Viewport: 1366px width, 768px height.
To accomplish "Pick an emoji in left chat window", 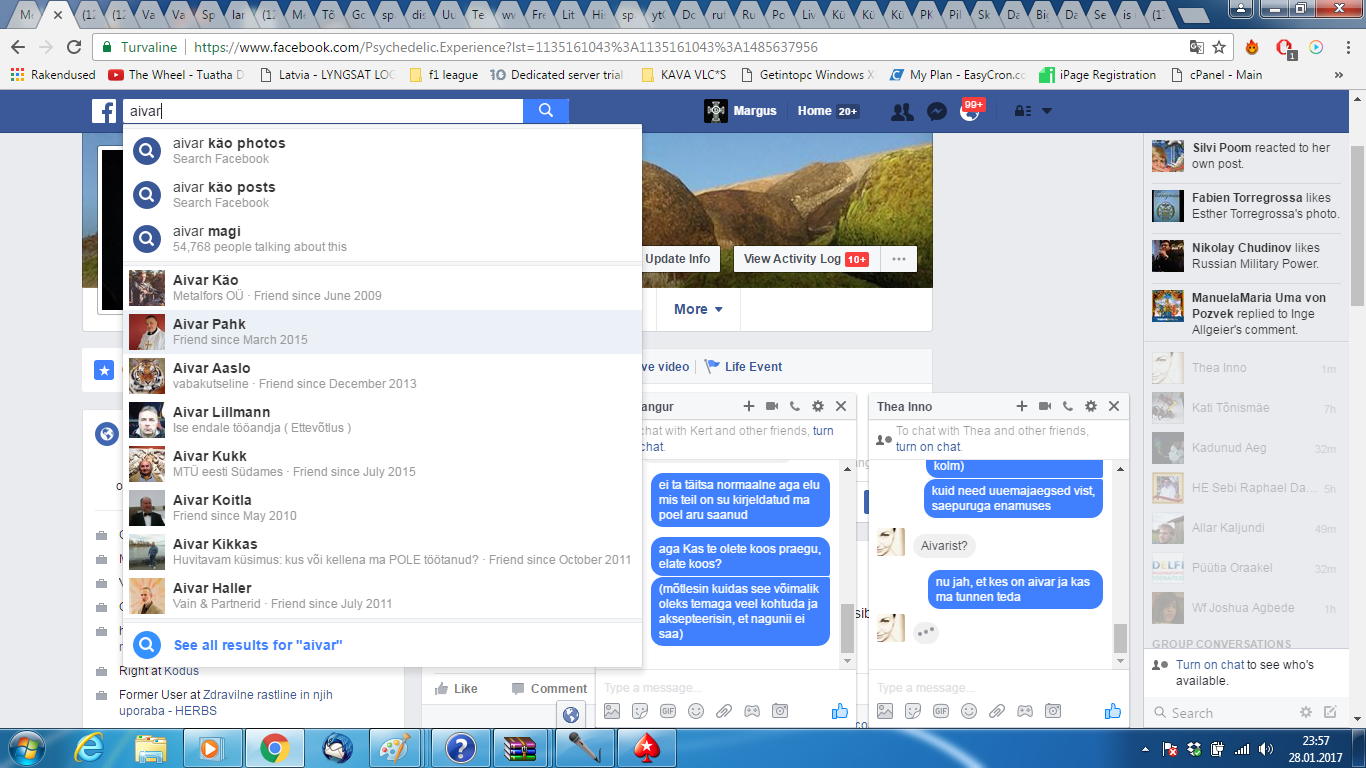I will tap(696, 711).
